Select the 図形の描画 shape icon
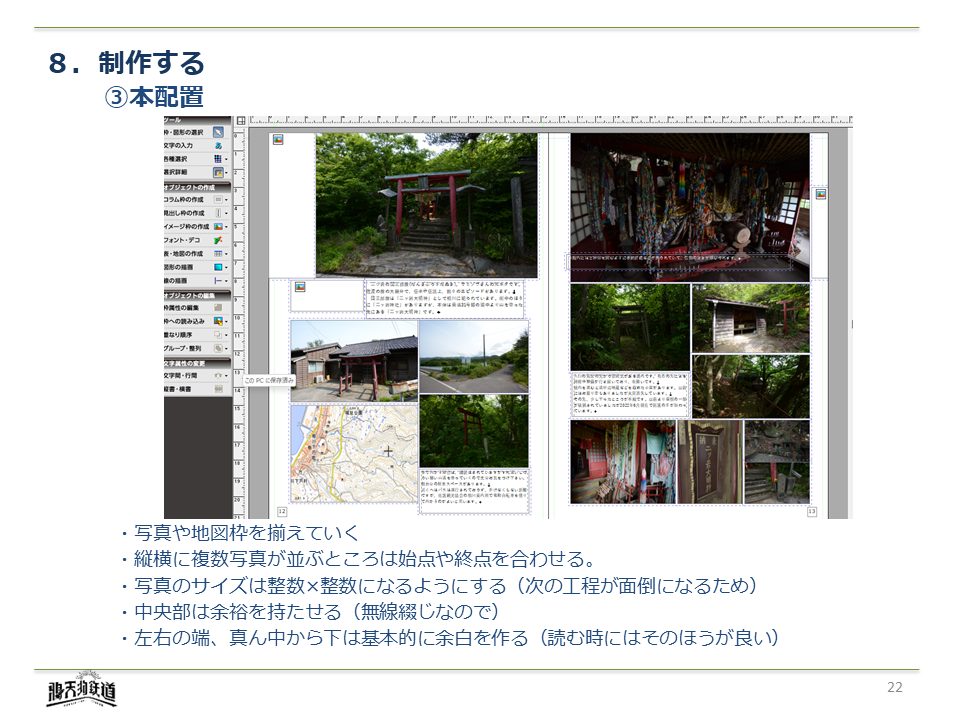Screen dimensions: 960x720 coord(217,267)
